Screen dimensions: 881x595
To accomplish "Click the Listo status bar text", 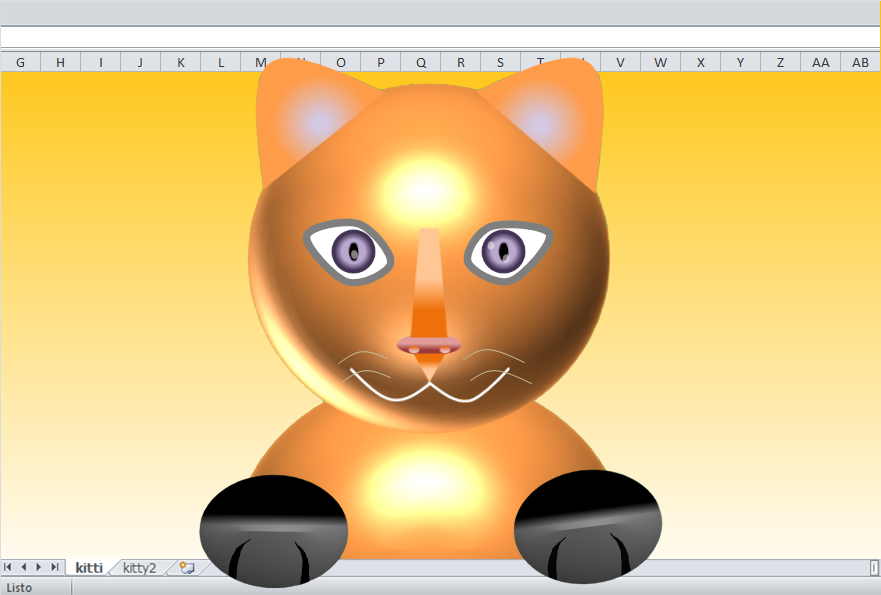I will [x=19, y=588].
